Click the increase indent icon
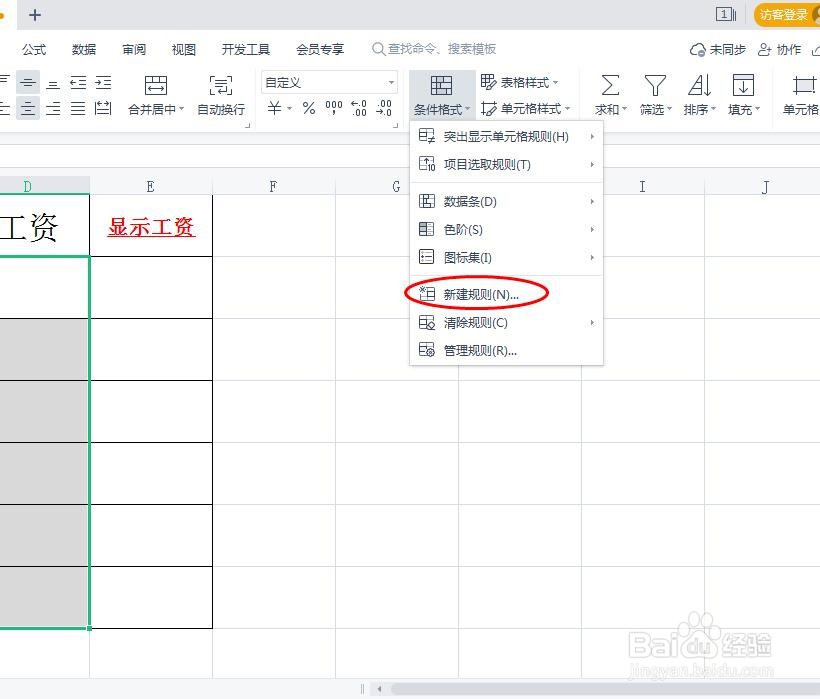This screenshot has height=699, width=820. 103,83
